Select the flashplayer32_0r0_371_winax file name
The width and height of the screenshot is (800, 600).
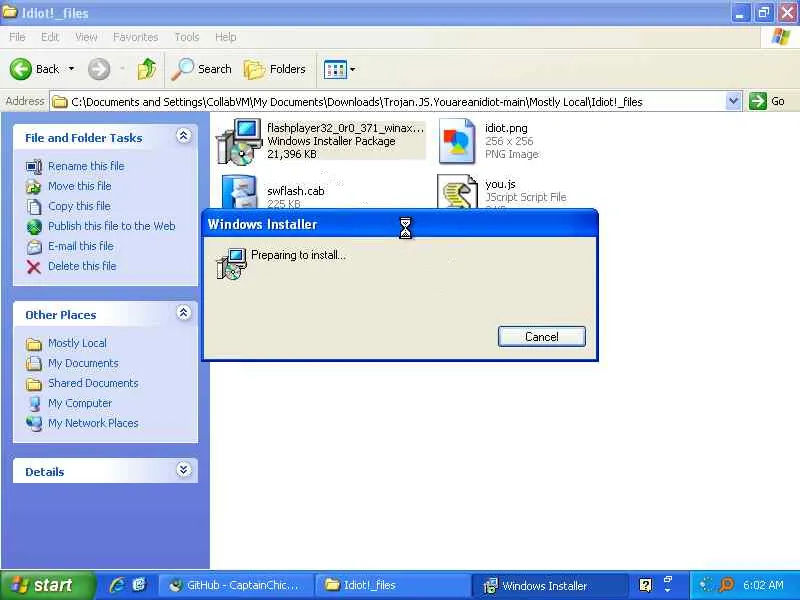[345, 128]
